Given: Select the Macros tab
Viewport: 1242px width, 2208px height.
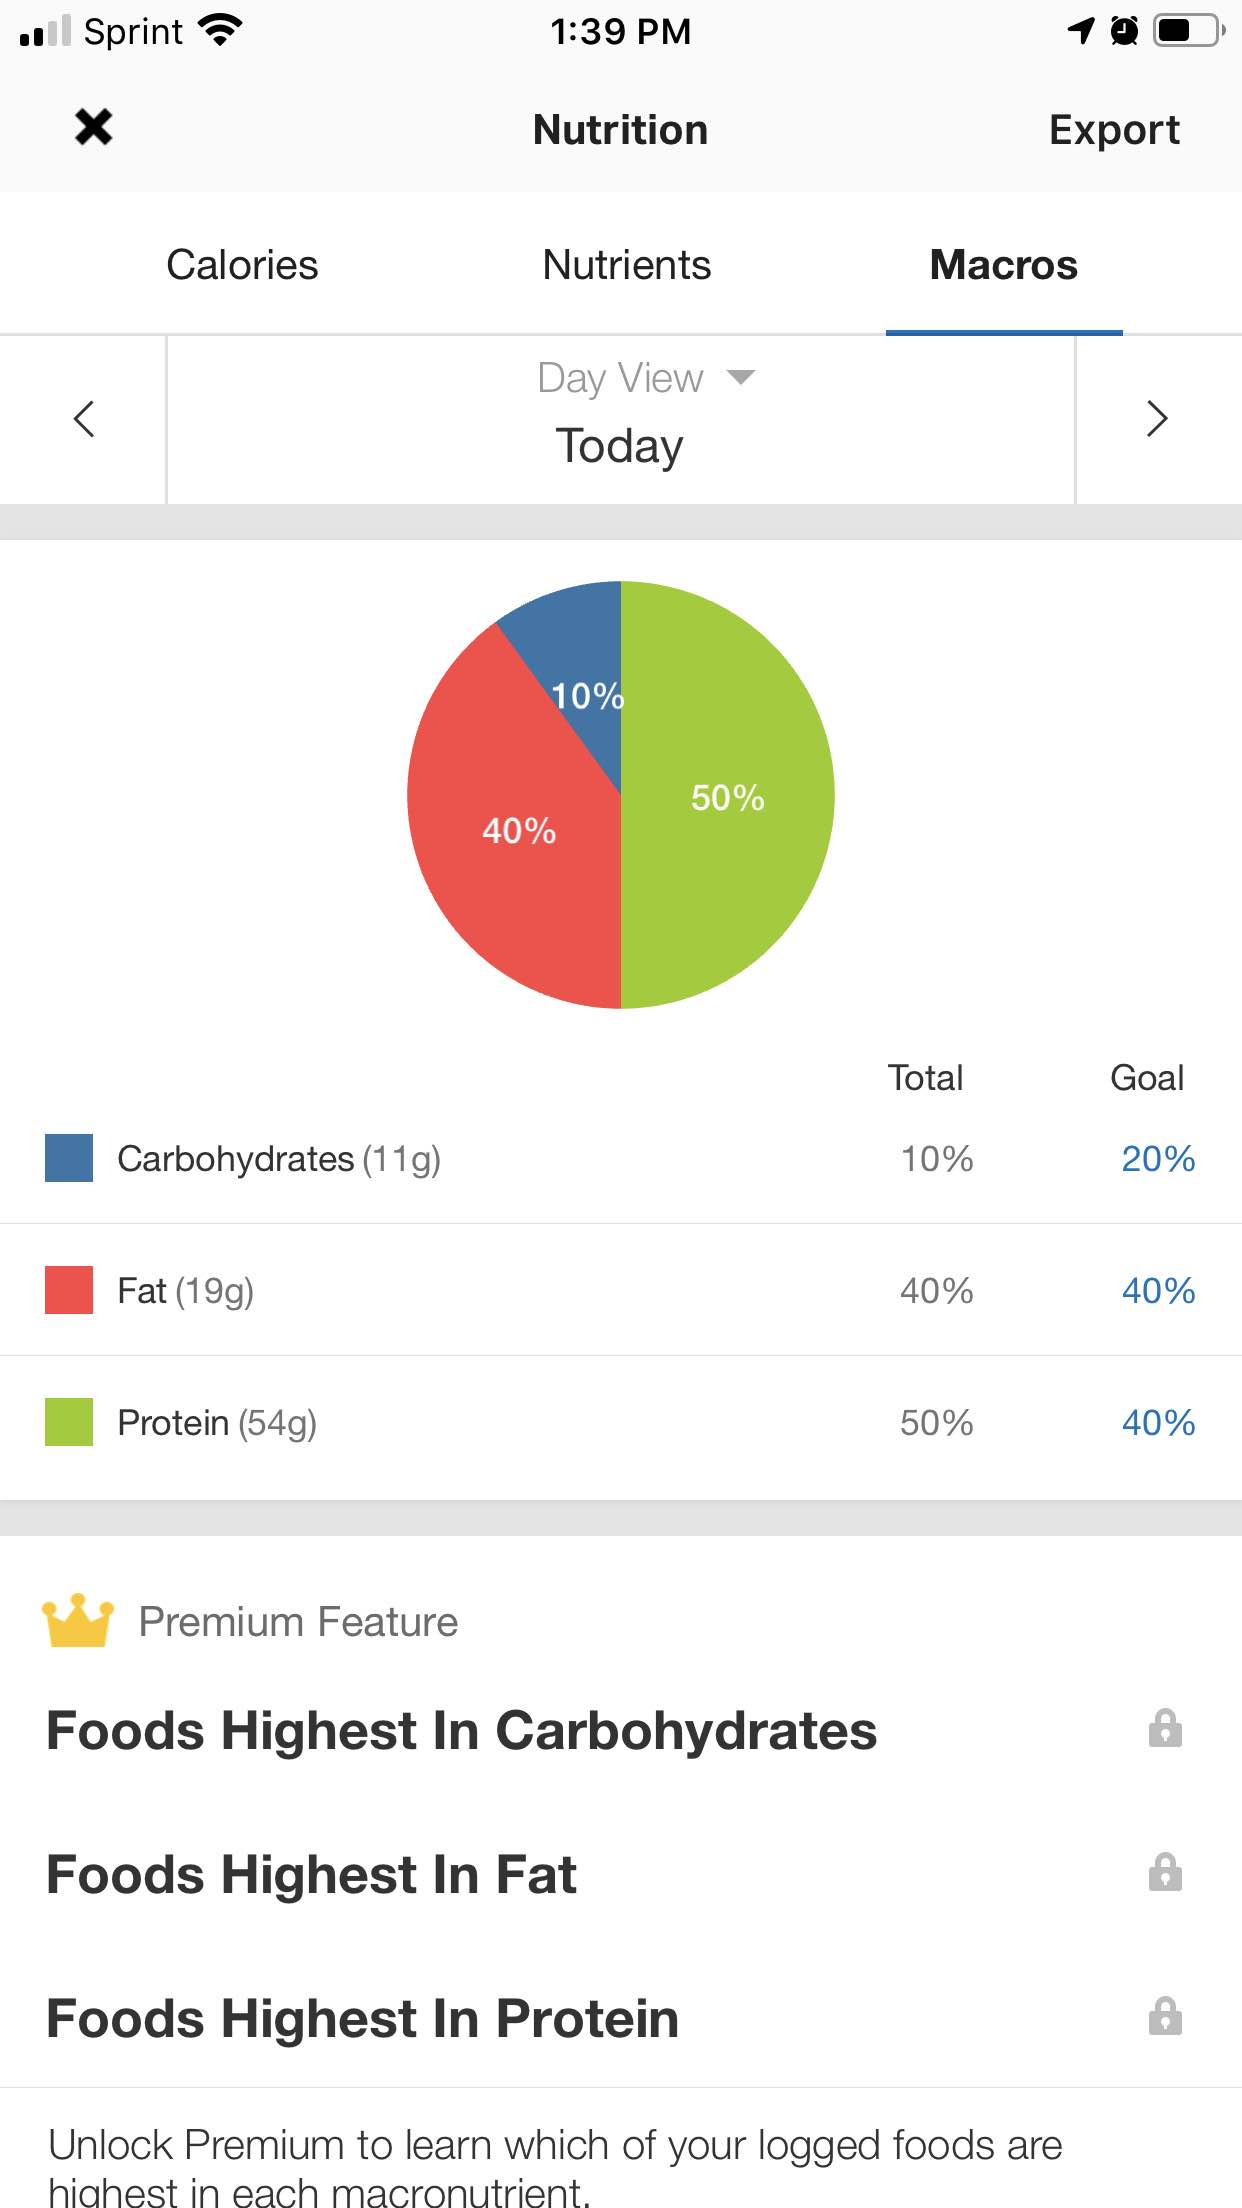Looking at the screenshot, I should 1004,265.
